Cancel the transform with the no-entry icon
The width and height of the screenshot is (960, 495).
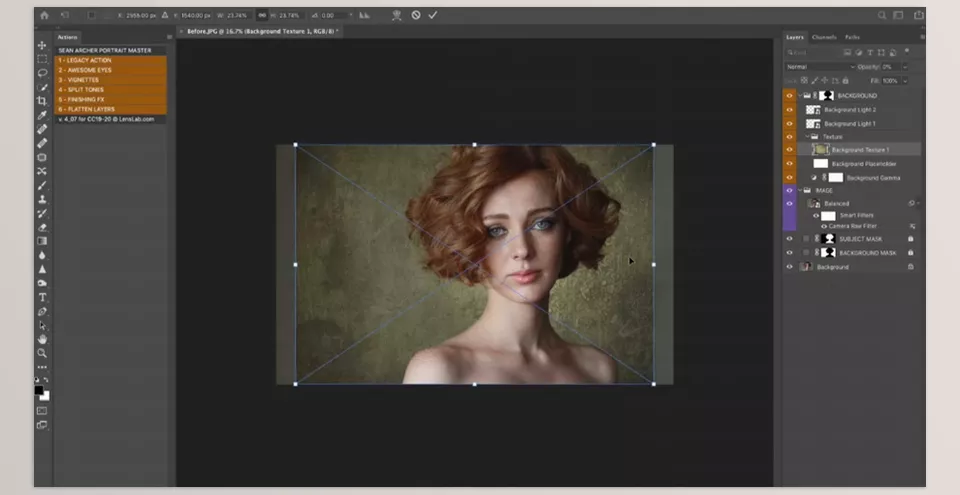click(x=416, y=15)
